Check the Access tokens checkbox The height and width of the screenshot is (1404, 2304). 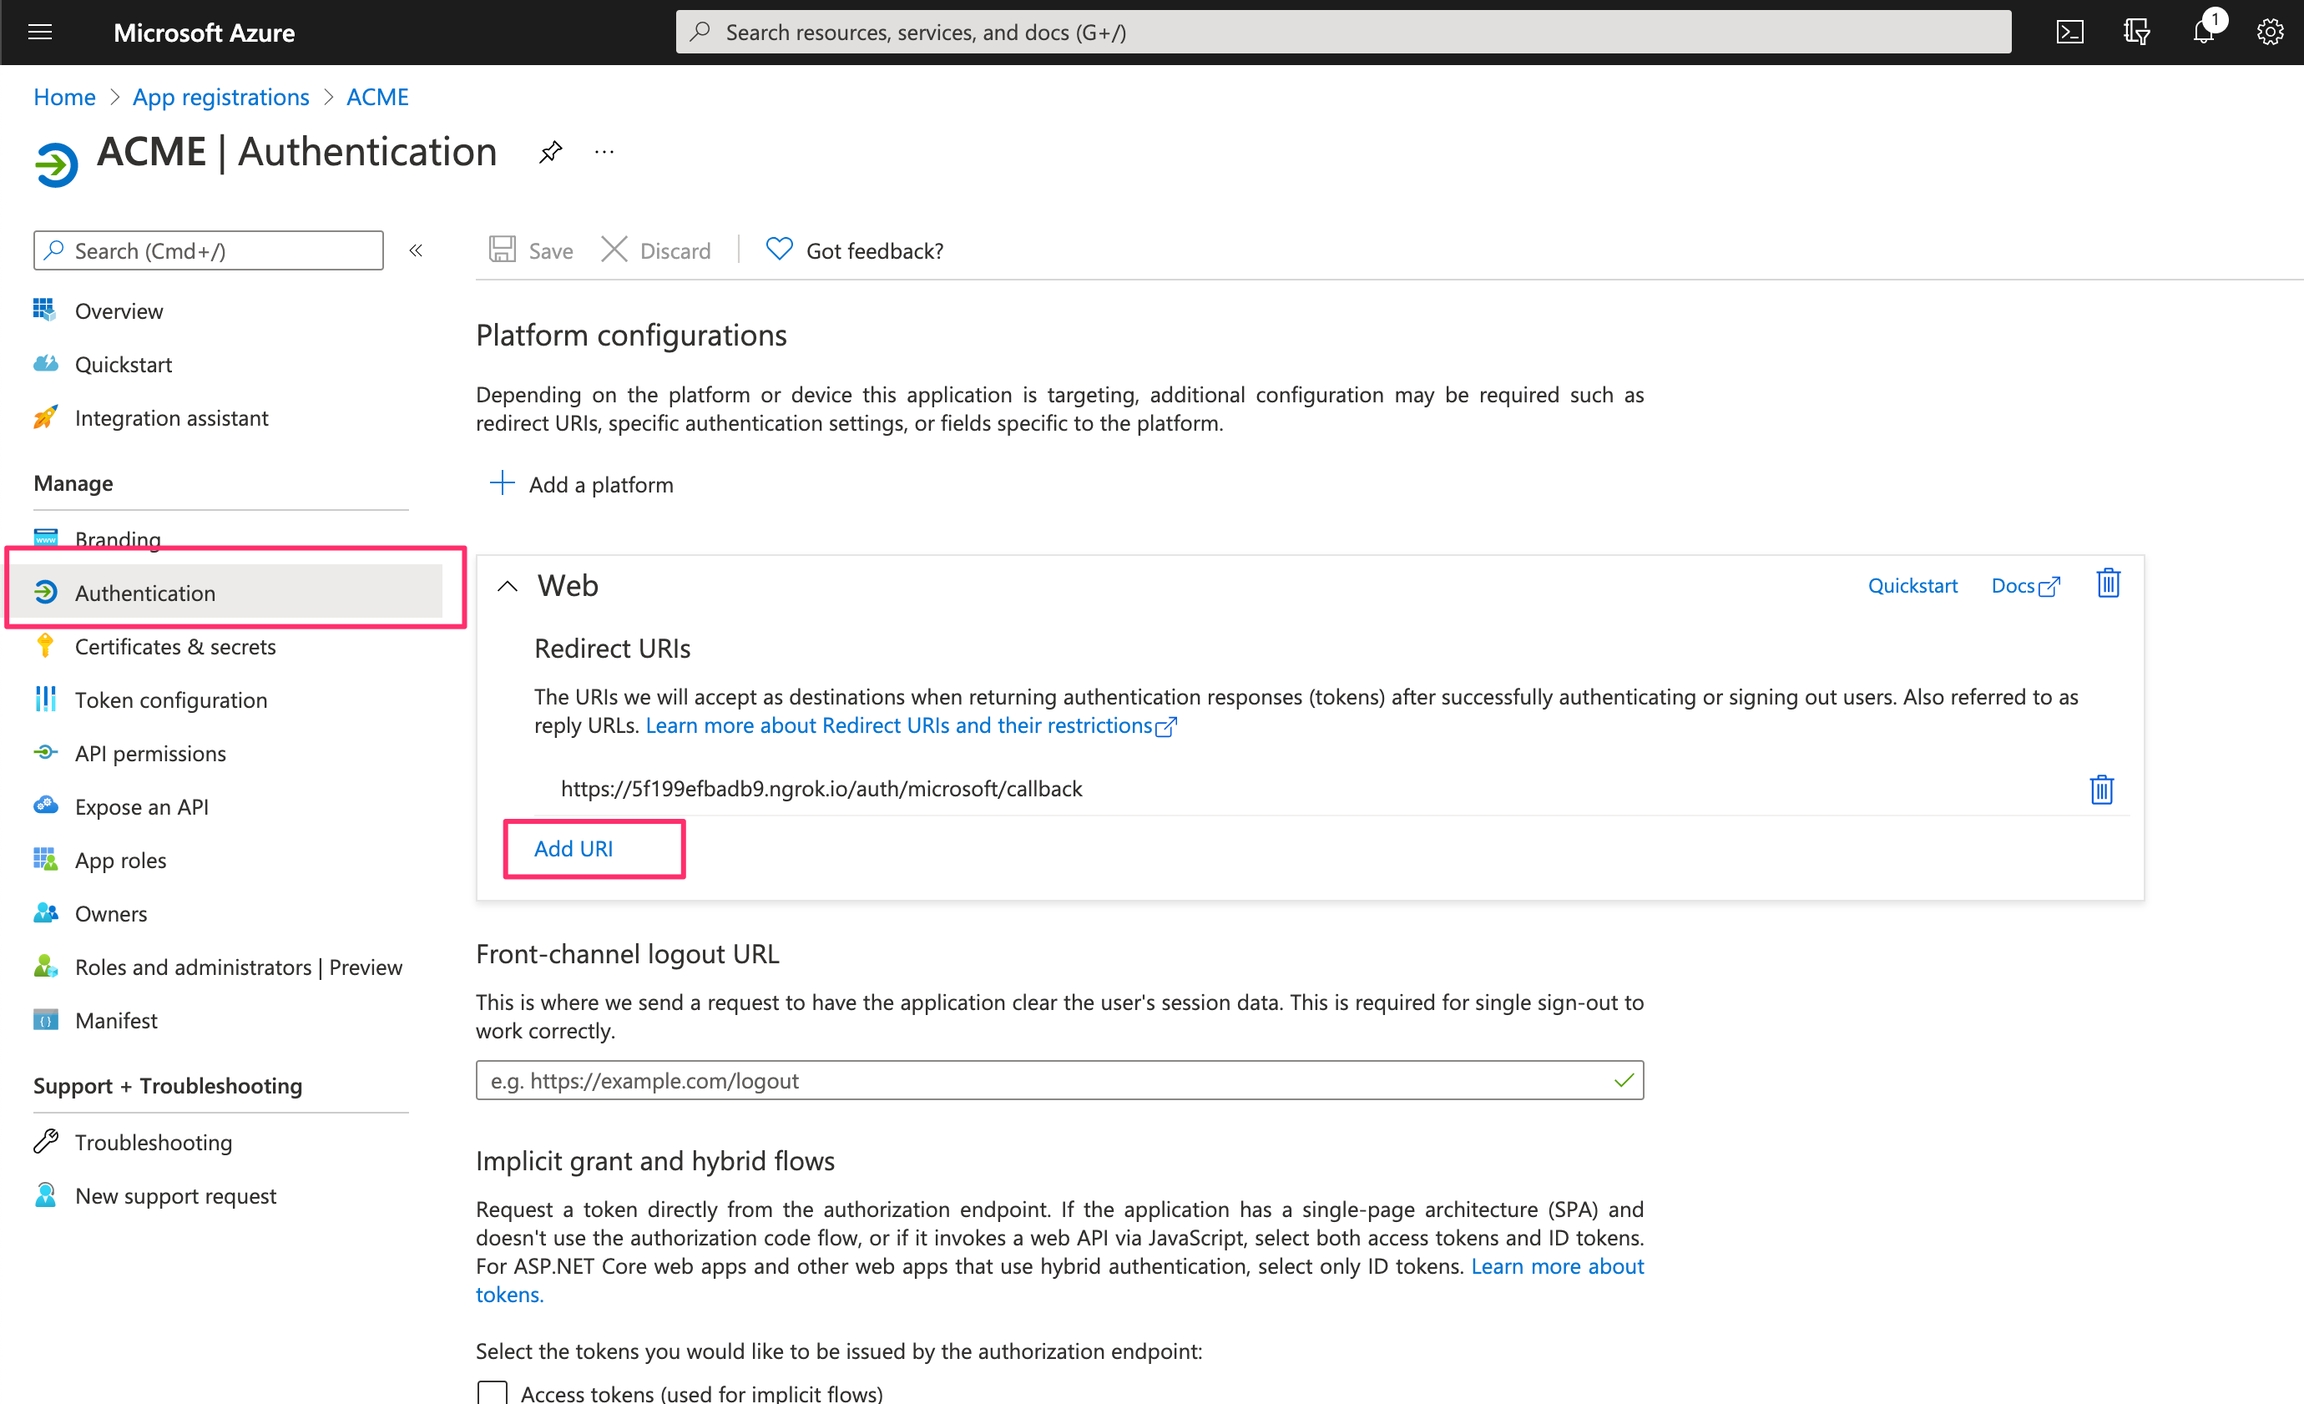coord(492,1392)
